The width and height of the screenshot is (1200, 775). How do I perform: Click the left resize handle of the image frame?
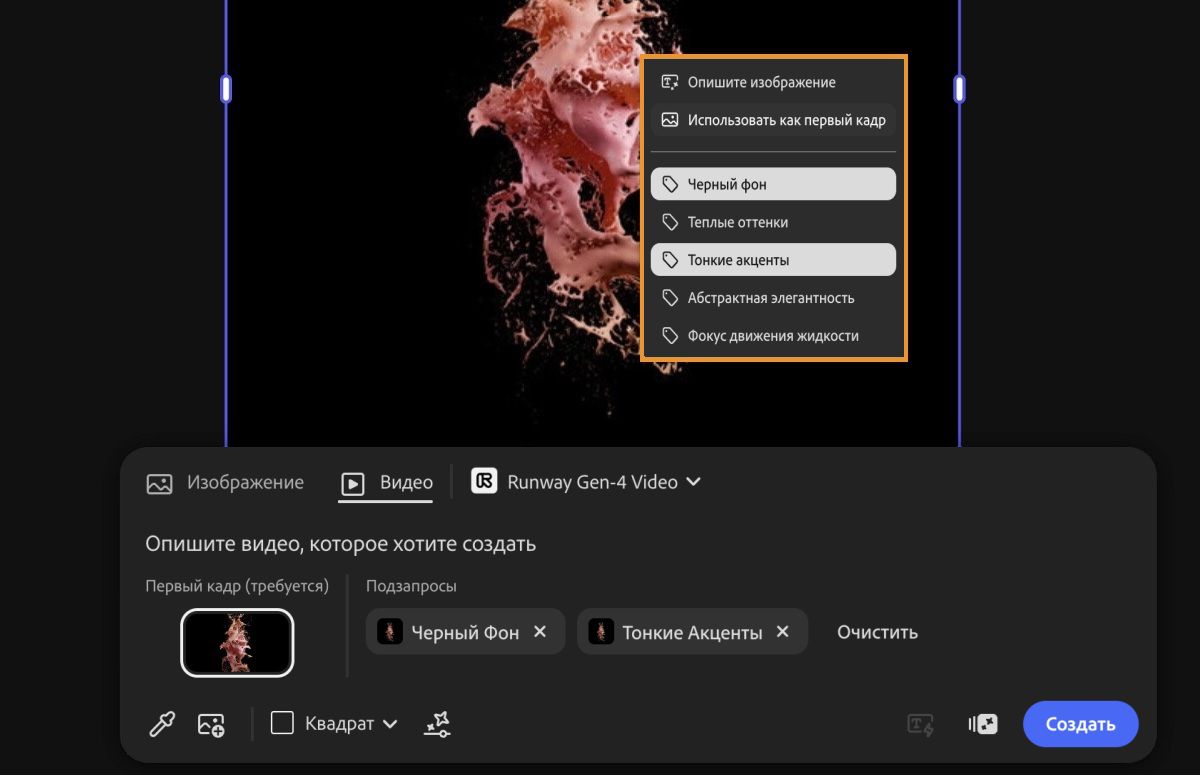pyautogui.click(x=226, y=89)
